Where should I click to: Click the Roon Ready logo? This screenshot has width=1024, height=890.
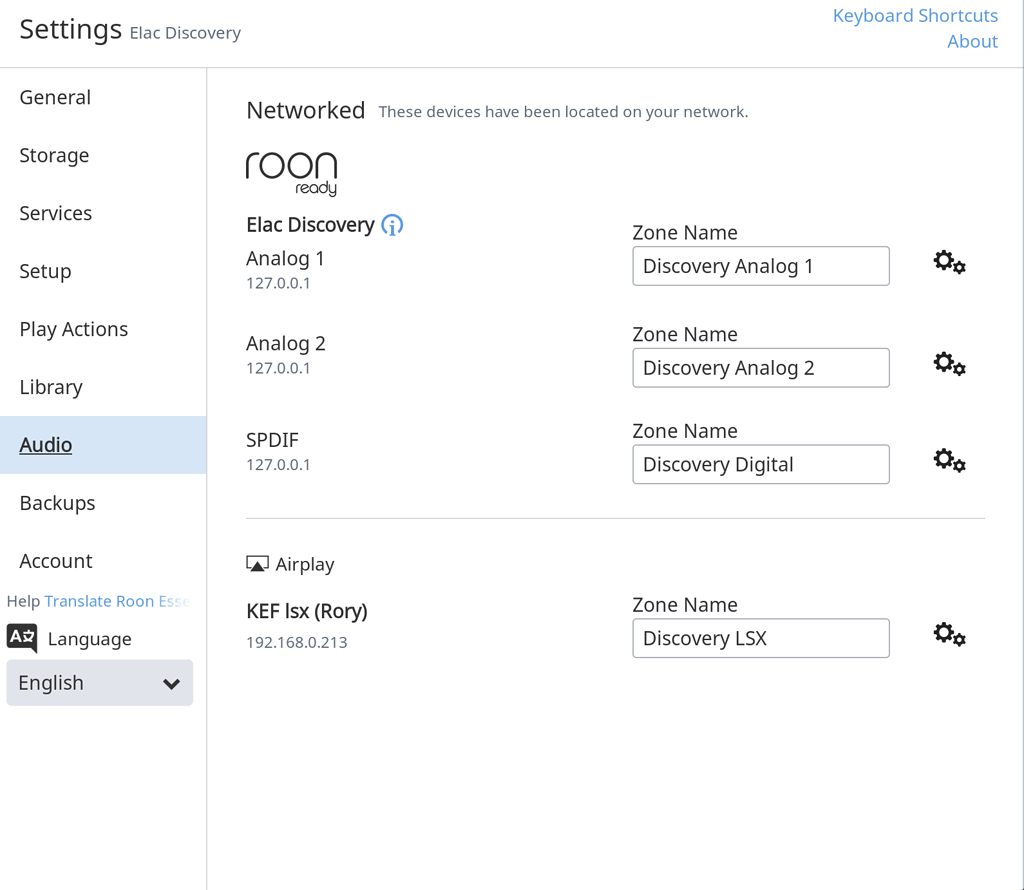[291, 174]
